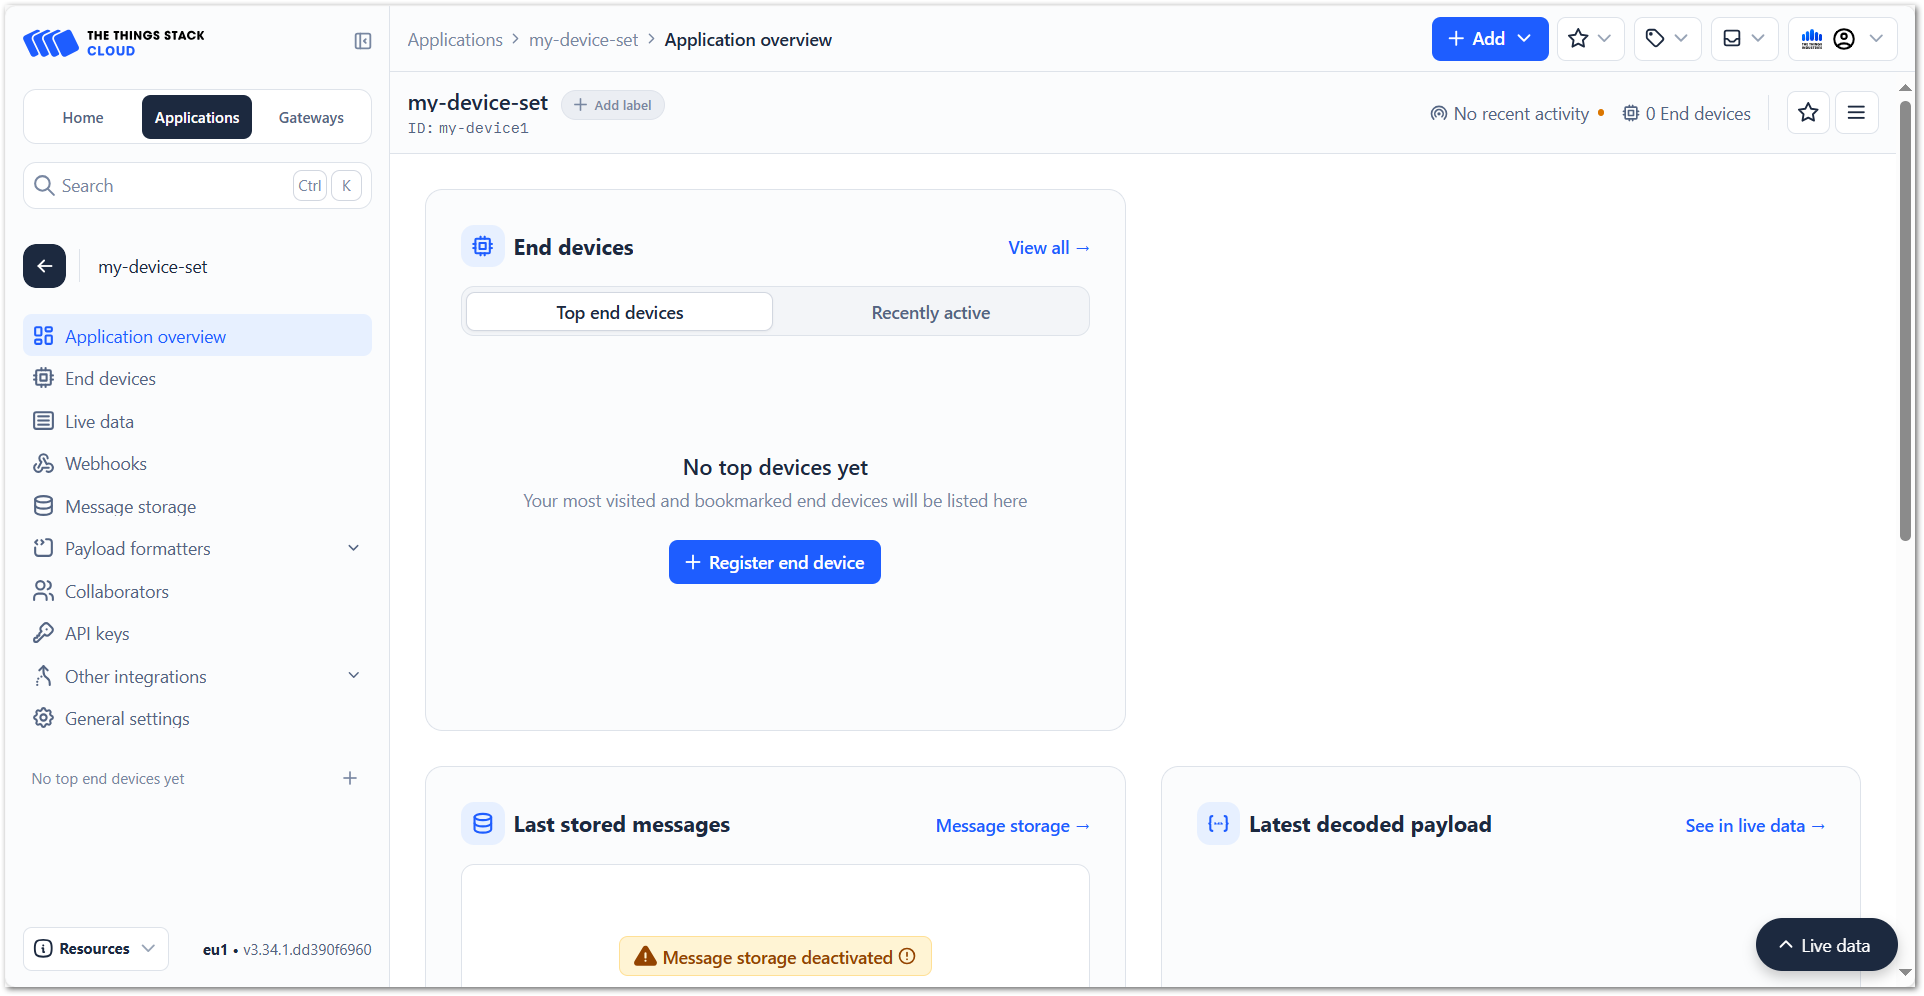Bookmark this application with the star button
This screenshot has height=996, width=1924.
[x=1807, y=113]
